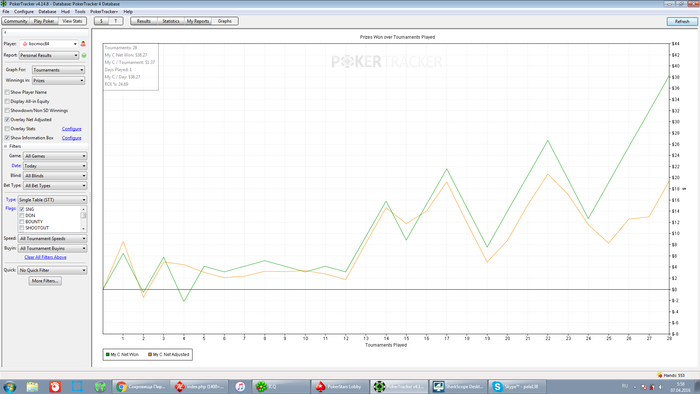Open the Hud menu

tap(65, 12)
